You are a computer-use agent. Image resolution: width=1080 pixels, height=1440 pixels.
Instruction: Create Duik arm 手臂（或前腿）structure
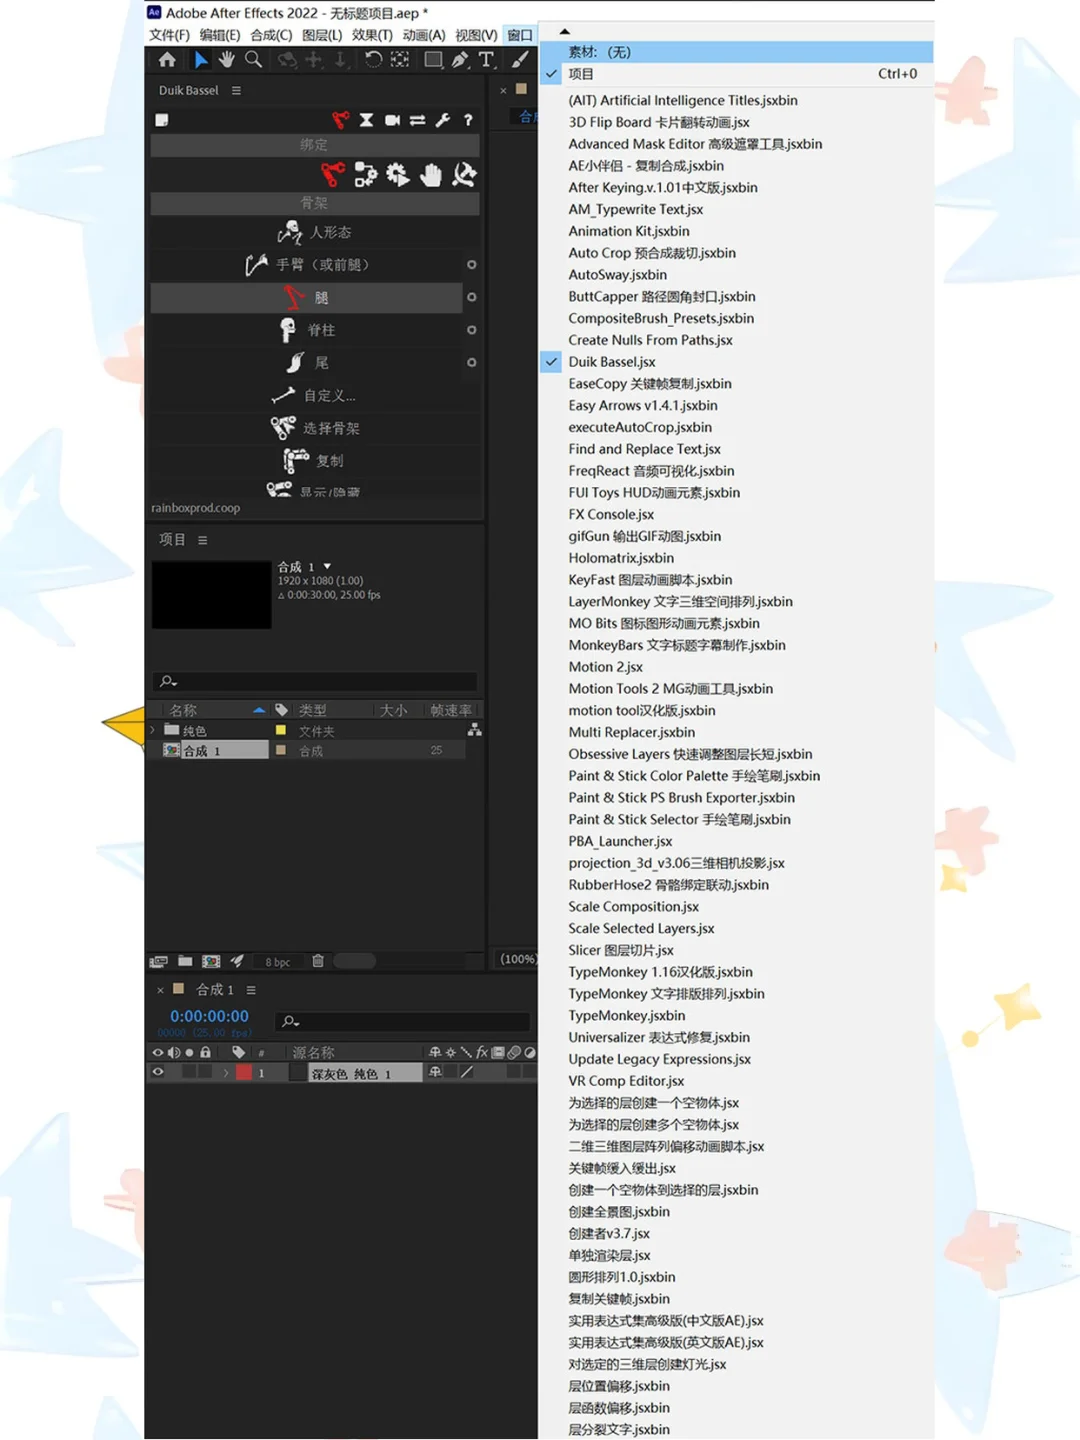[306, 265]
